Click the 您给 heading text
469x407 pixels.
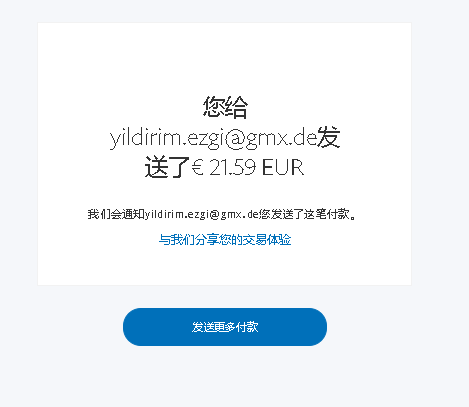pos(225,107)
